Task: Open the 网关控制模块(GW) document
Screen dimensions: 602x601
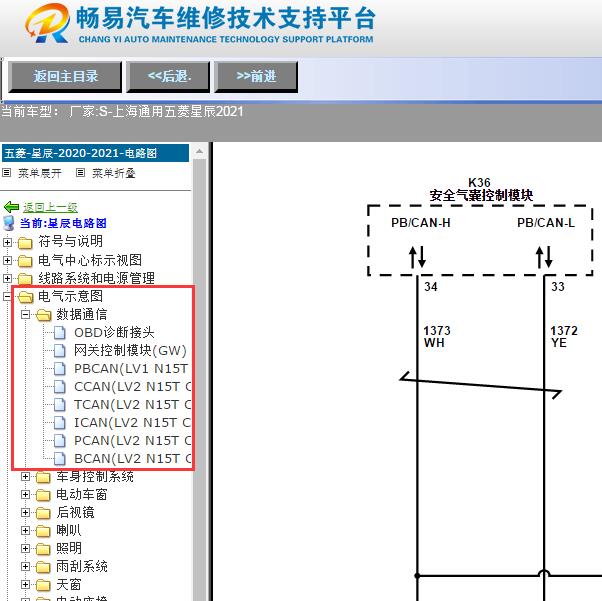Action: (130, 351)
